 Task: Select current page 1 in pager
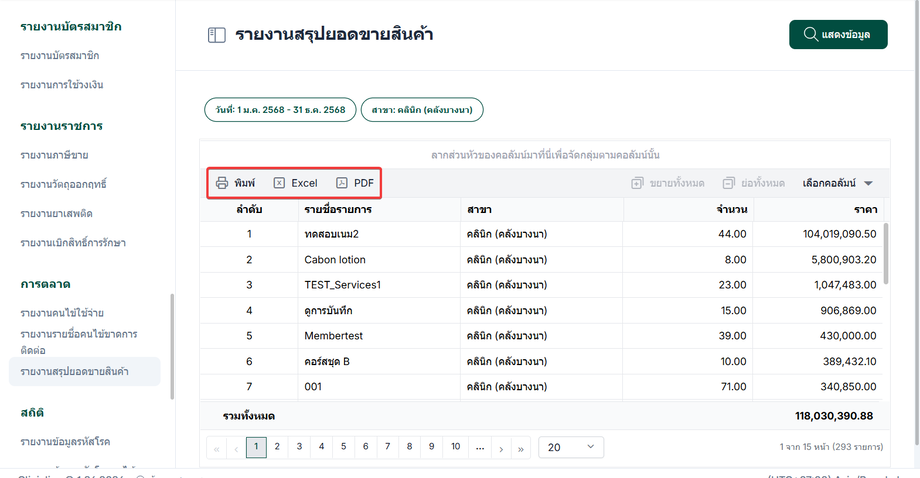pos(256,448)
